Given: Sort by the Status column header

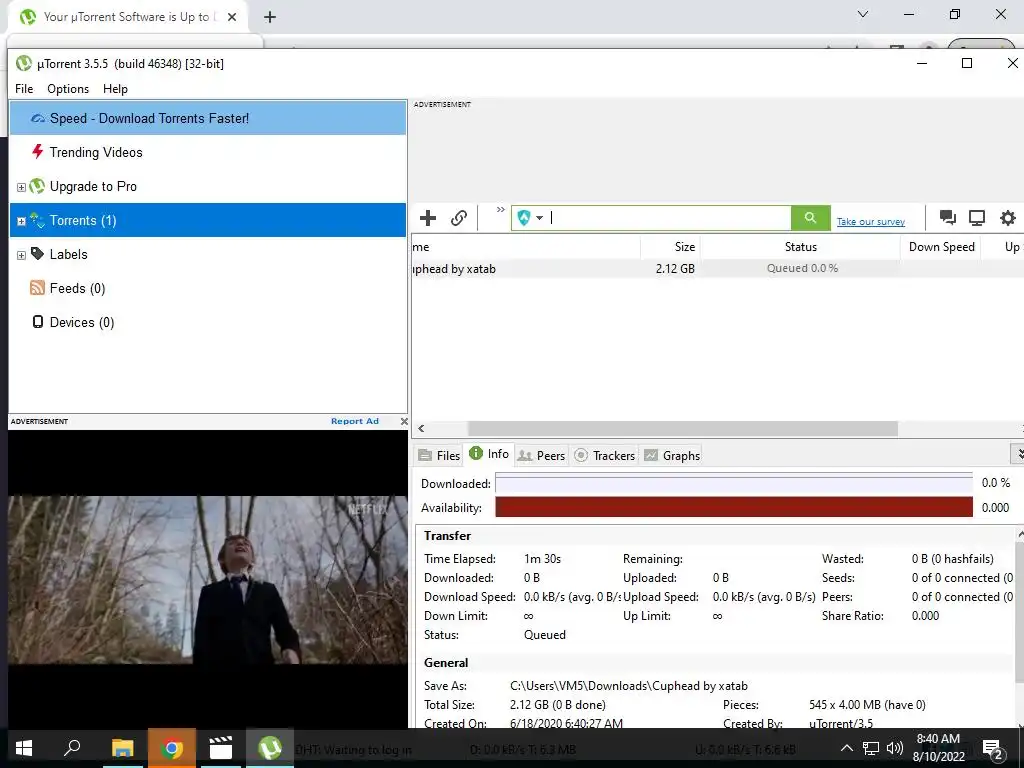Looking at the screenshot, I should tap(801, 247).
